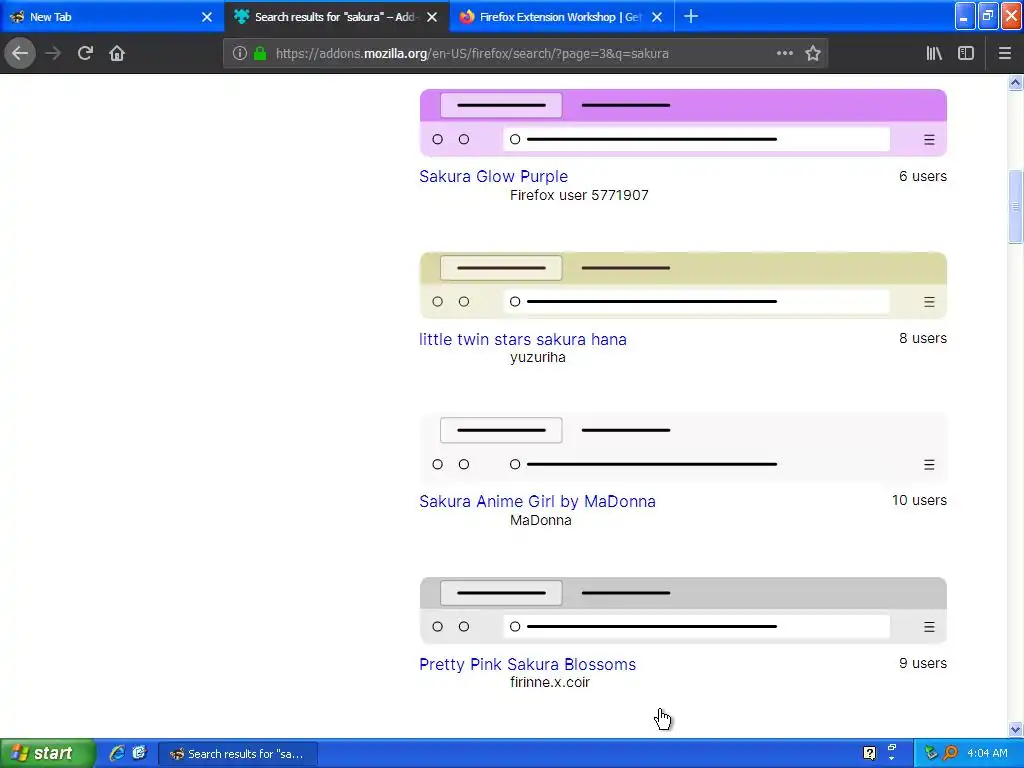Launch Internet Explorer from quick launch
Viewport: 1024px width, 768px height.
click(x=117, y=753)
